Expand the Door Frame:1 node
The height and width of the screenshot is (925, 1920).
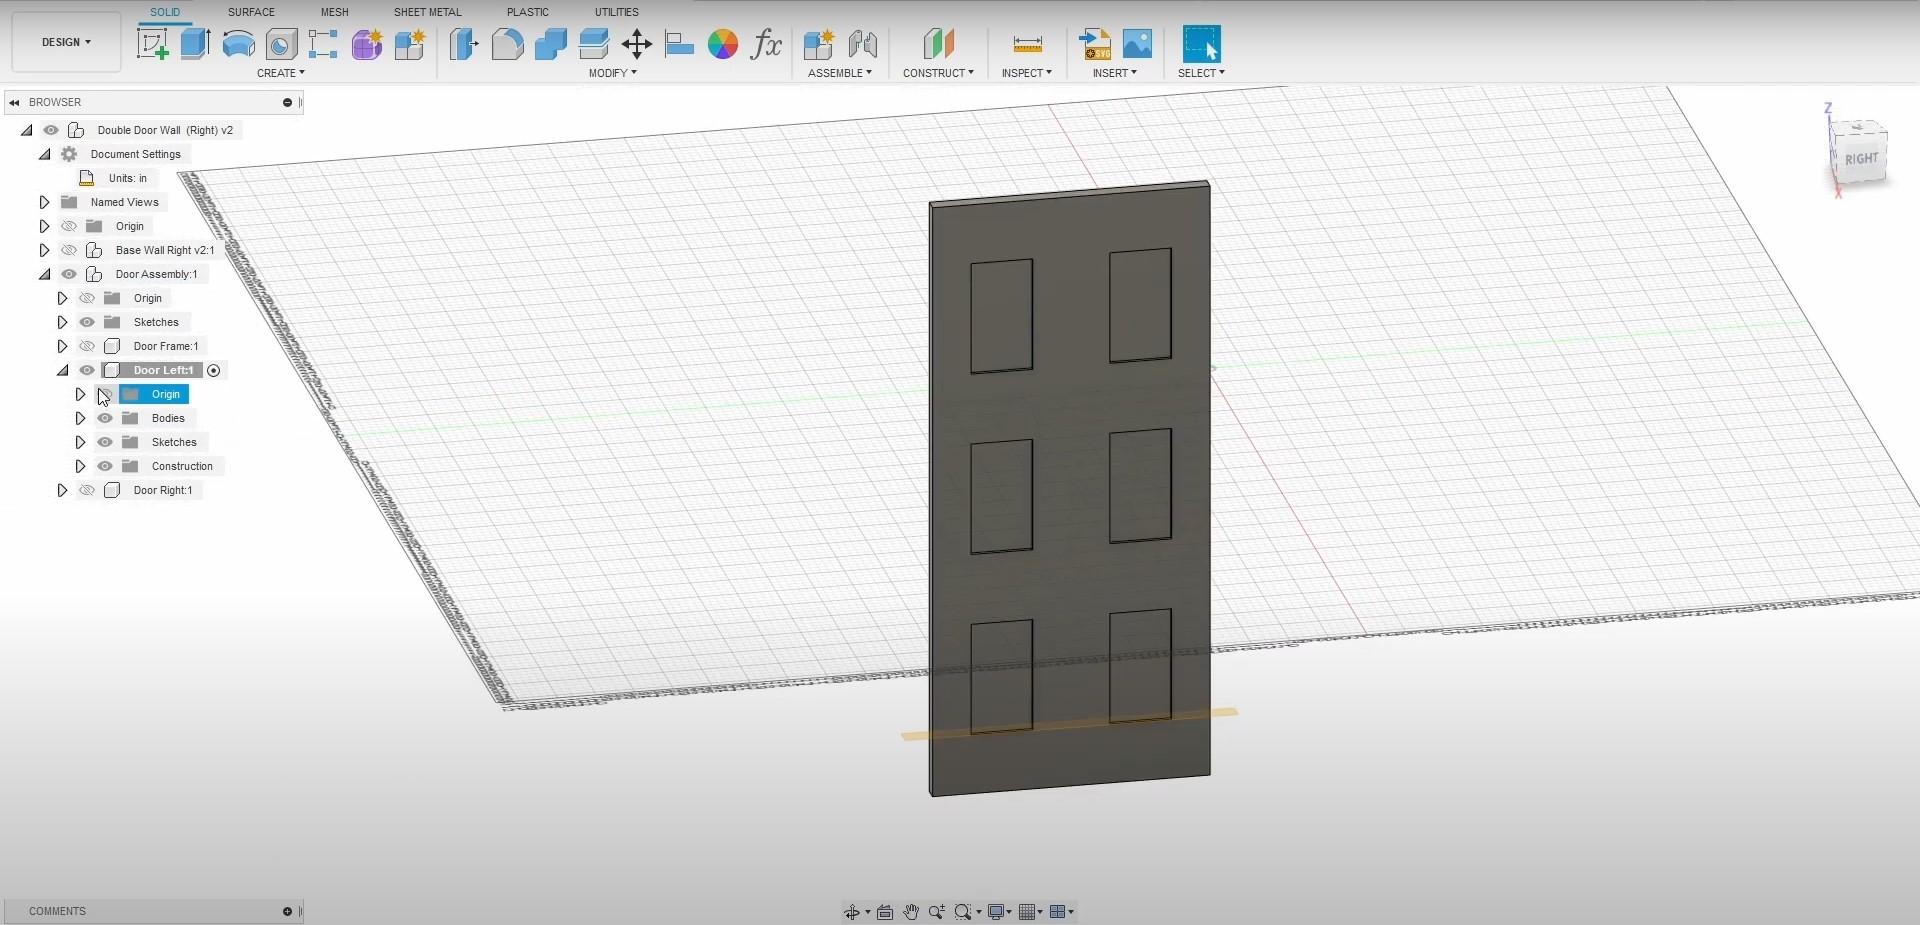tap(62, 346)
